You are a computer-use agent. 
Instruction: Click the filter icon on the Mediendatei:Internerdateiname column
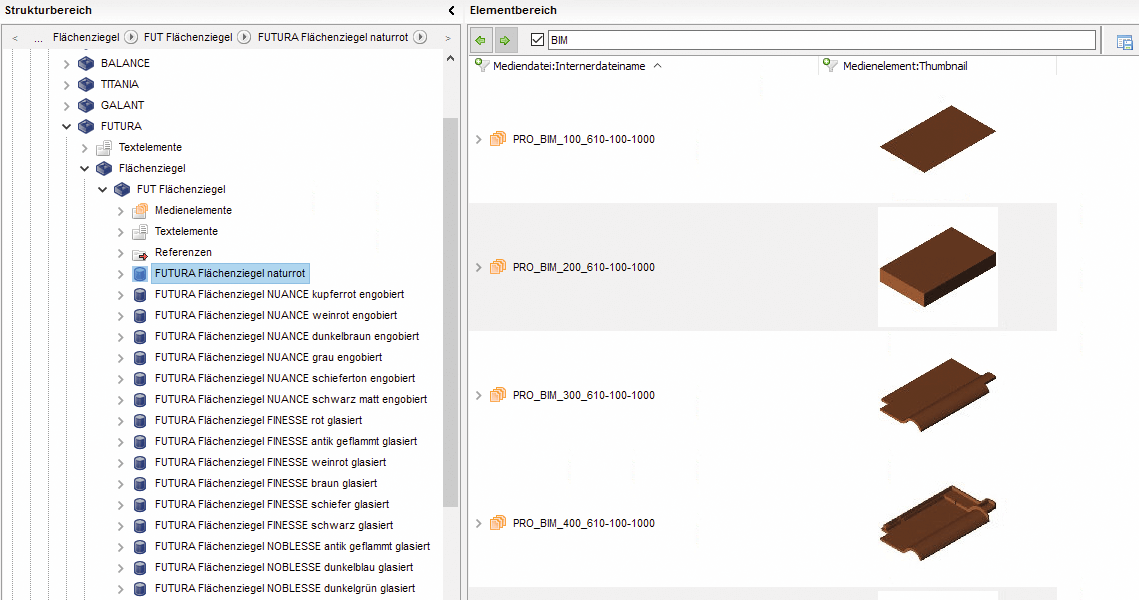tap(481, 65)
